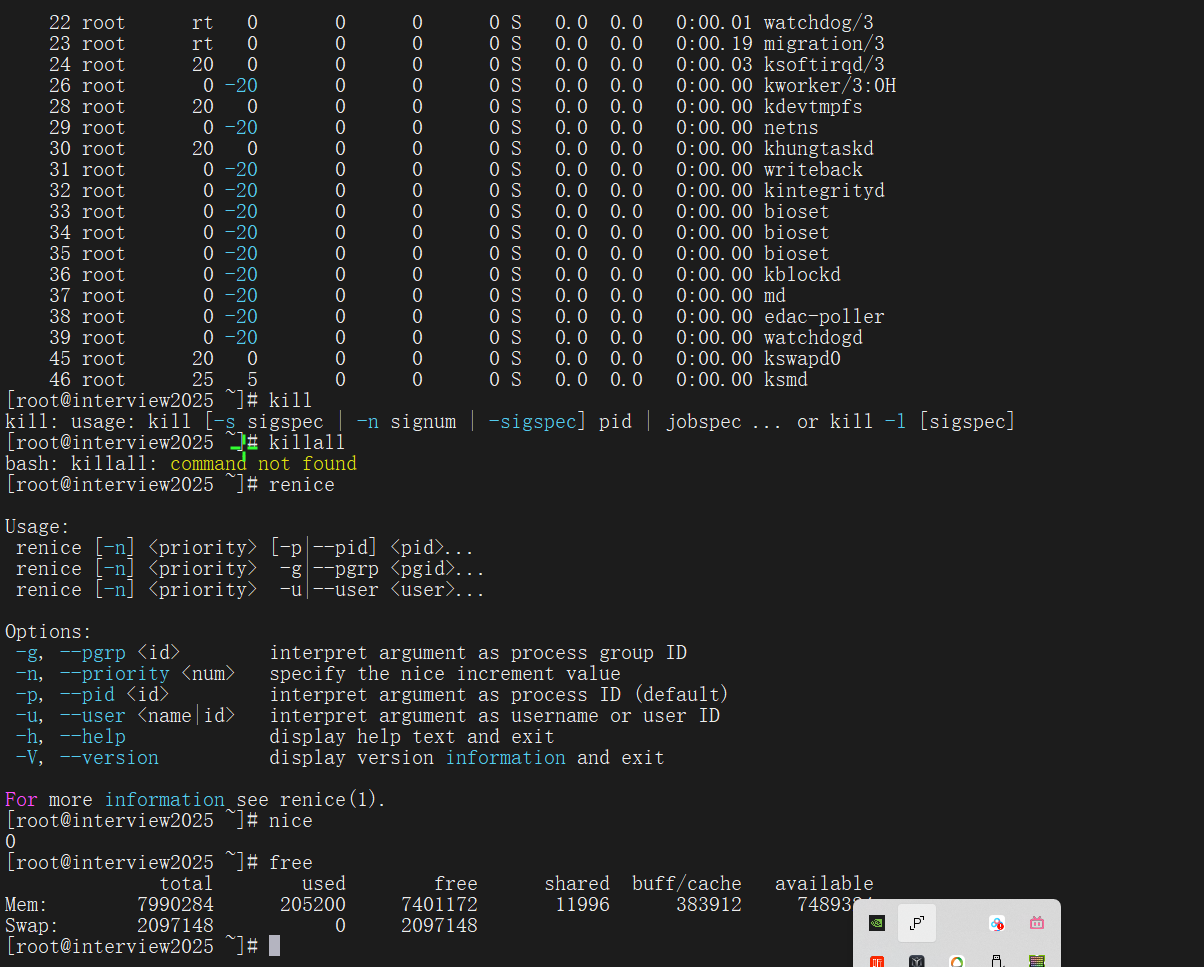
Task: Click the "Swap:" row label
Action: tap(32, 925)
